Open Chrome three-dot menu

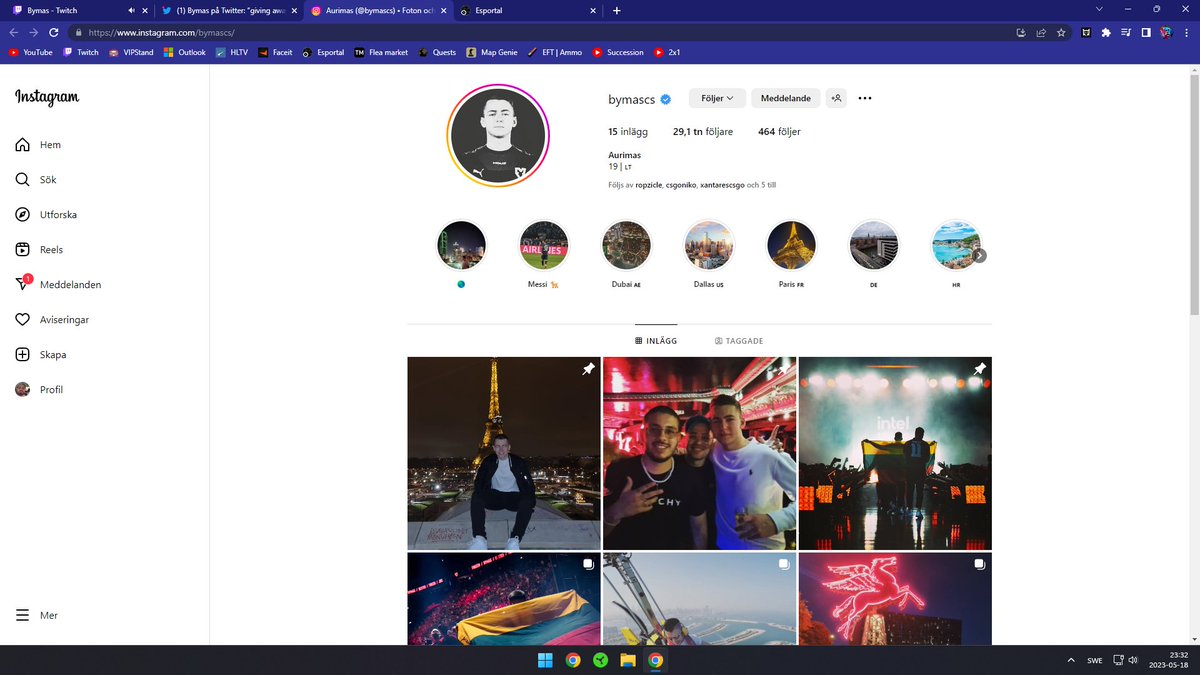pos(1186,32)
